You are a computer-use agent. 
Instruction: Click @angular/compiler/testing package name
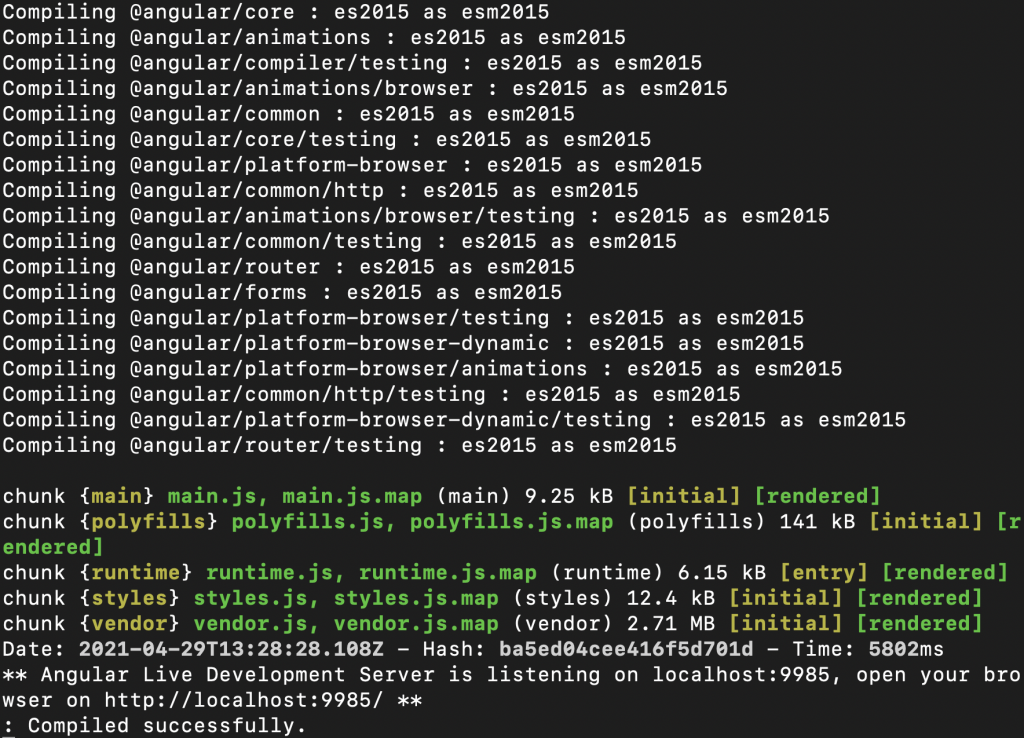[288, 63]
